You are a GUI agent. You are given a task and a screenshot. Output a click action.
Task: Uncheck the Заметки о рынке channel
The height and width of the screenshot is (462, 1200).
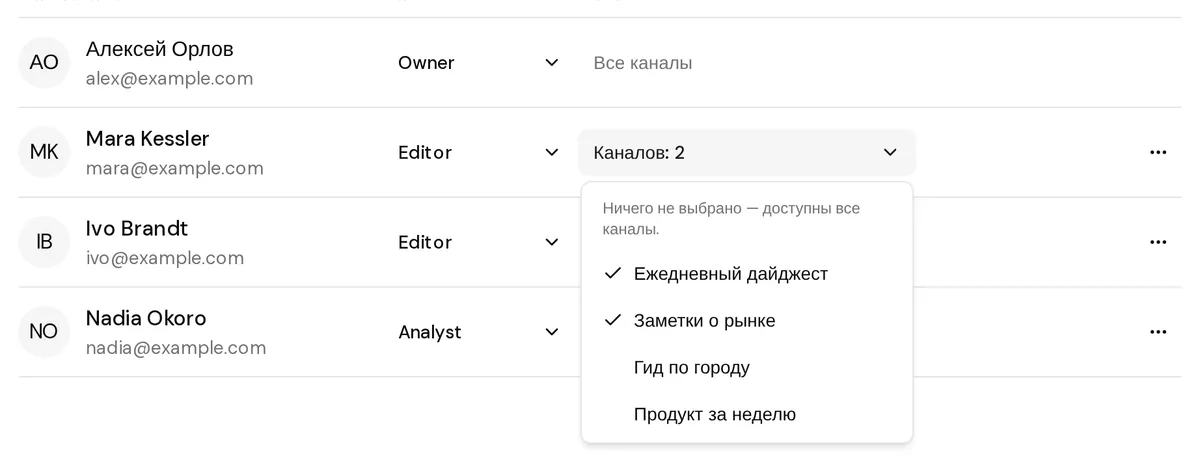(x=747, y=320)
